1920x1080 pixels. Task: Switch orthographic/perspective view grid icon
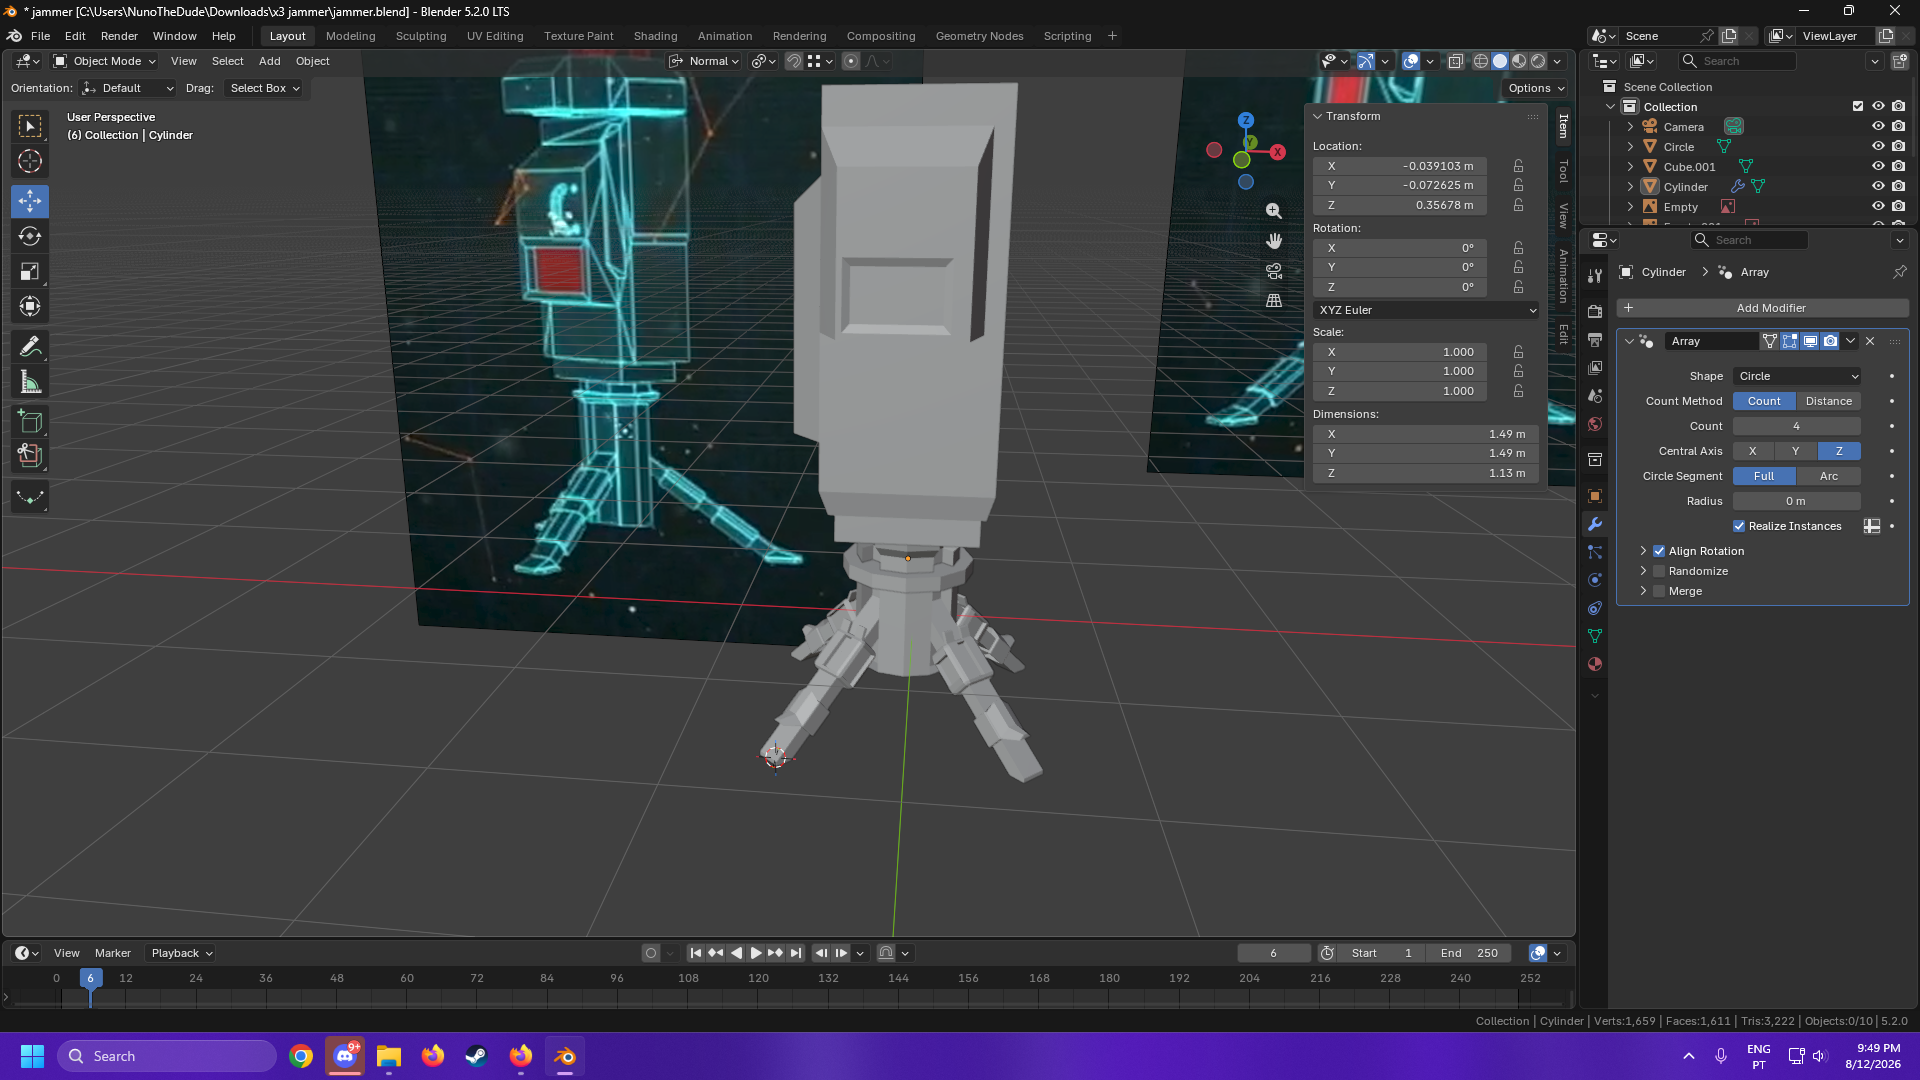(x=1273, y=300)
